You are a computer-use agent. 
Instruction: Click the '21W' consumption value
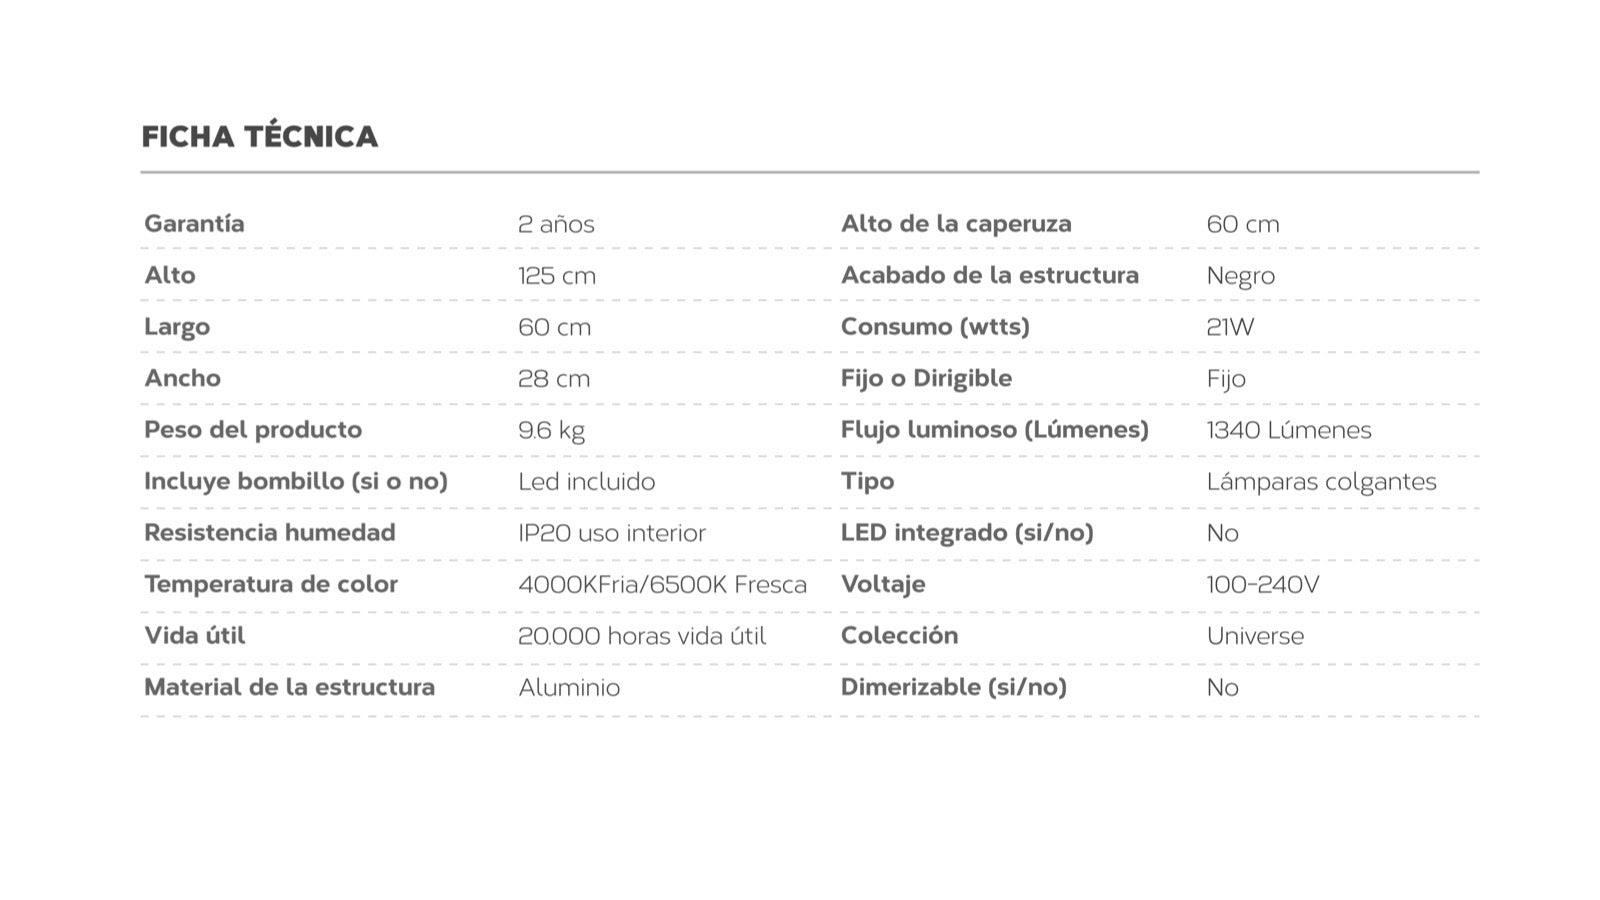(x=1230, y=327)
